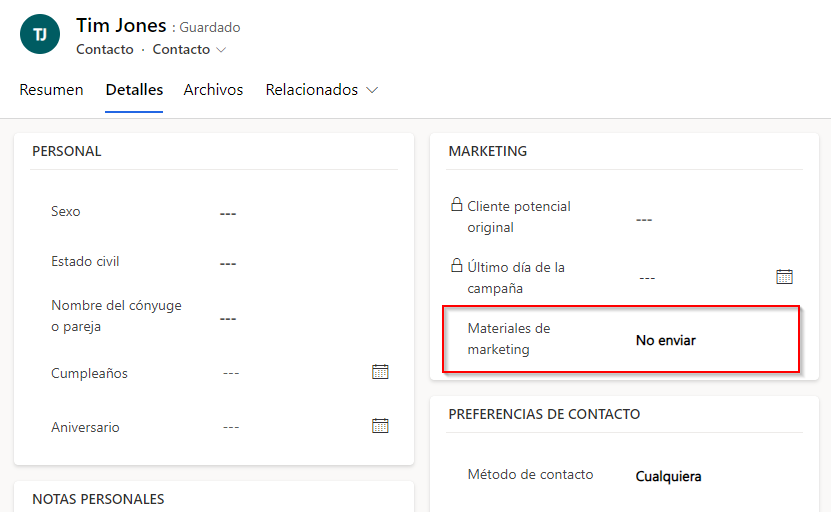The height and width of the screenshot is (512, 831).
Task: Click the Guardado status text
Action: pos(210,28)
